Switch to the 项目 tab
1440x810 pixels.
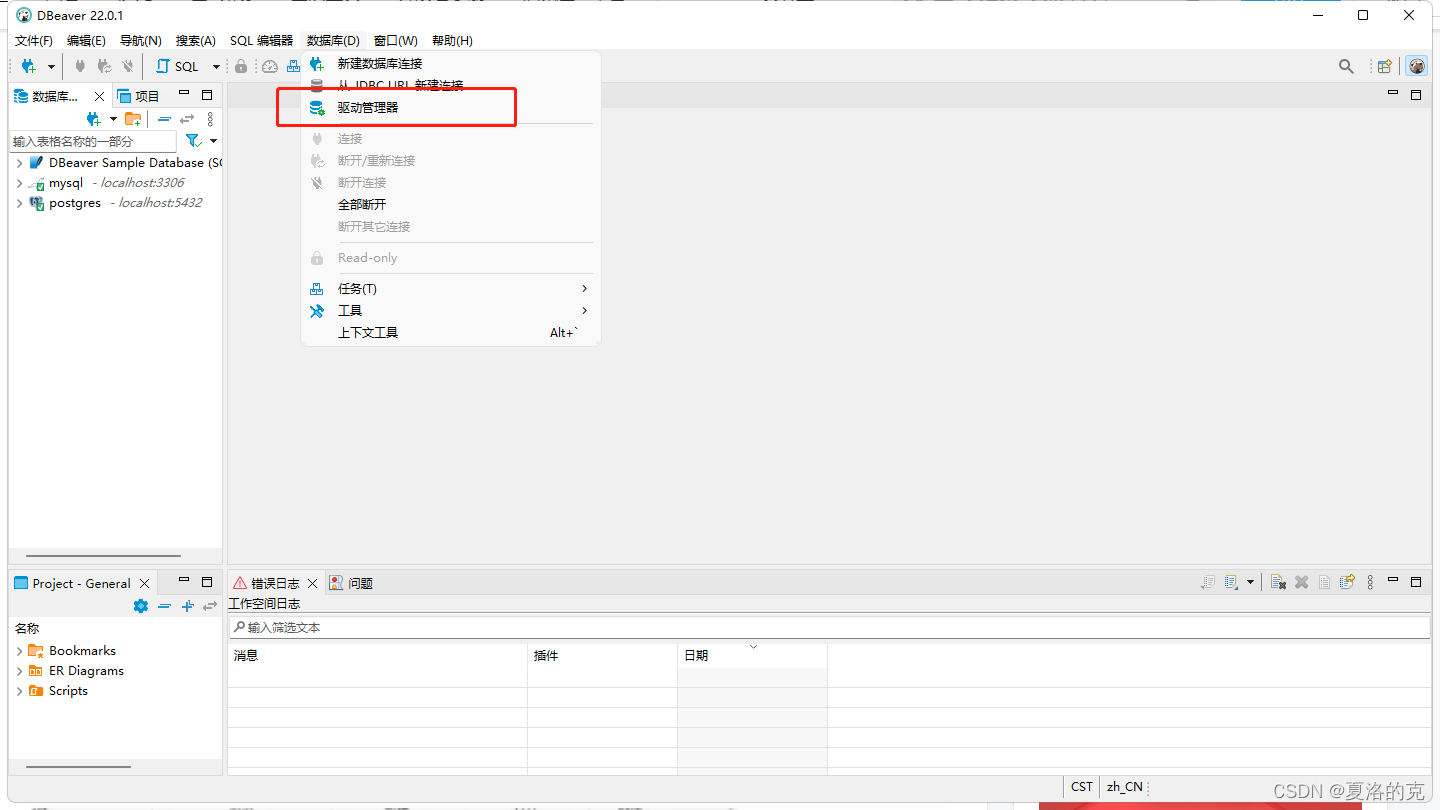click(138, 96)
